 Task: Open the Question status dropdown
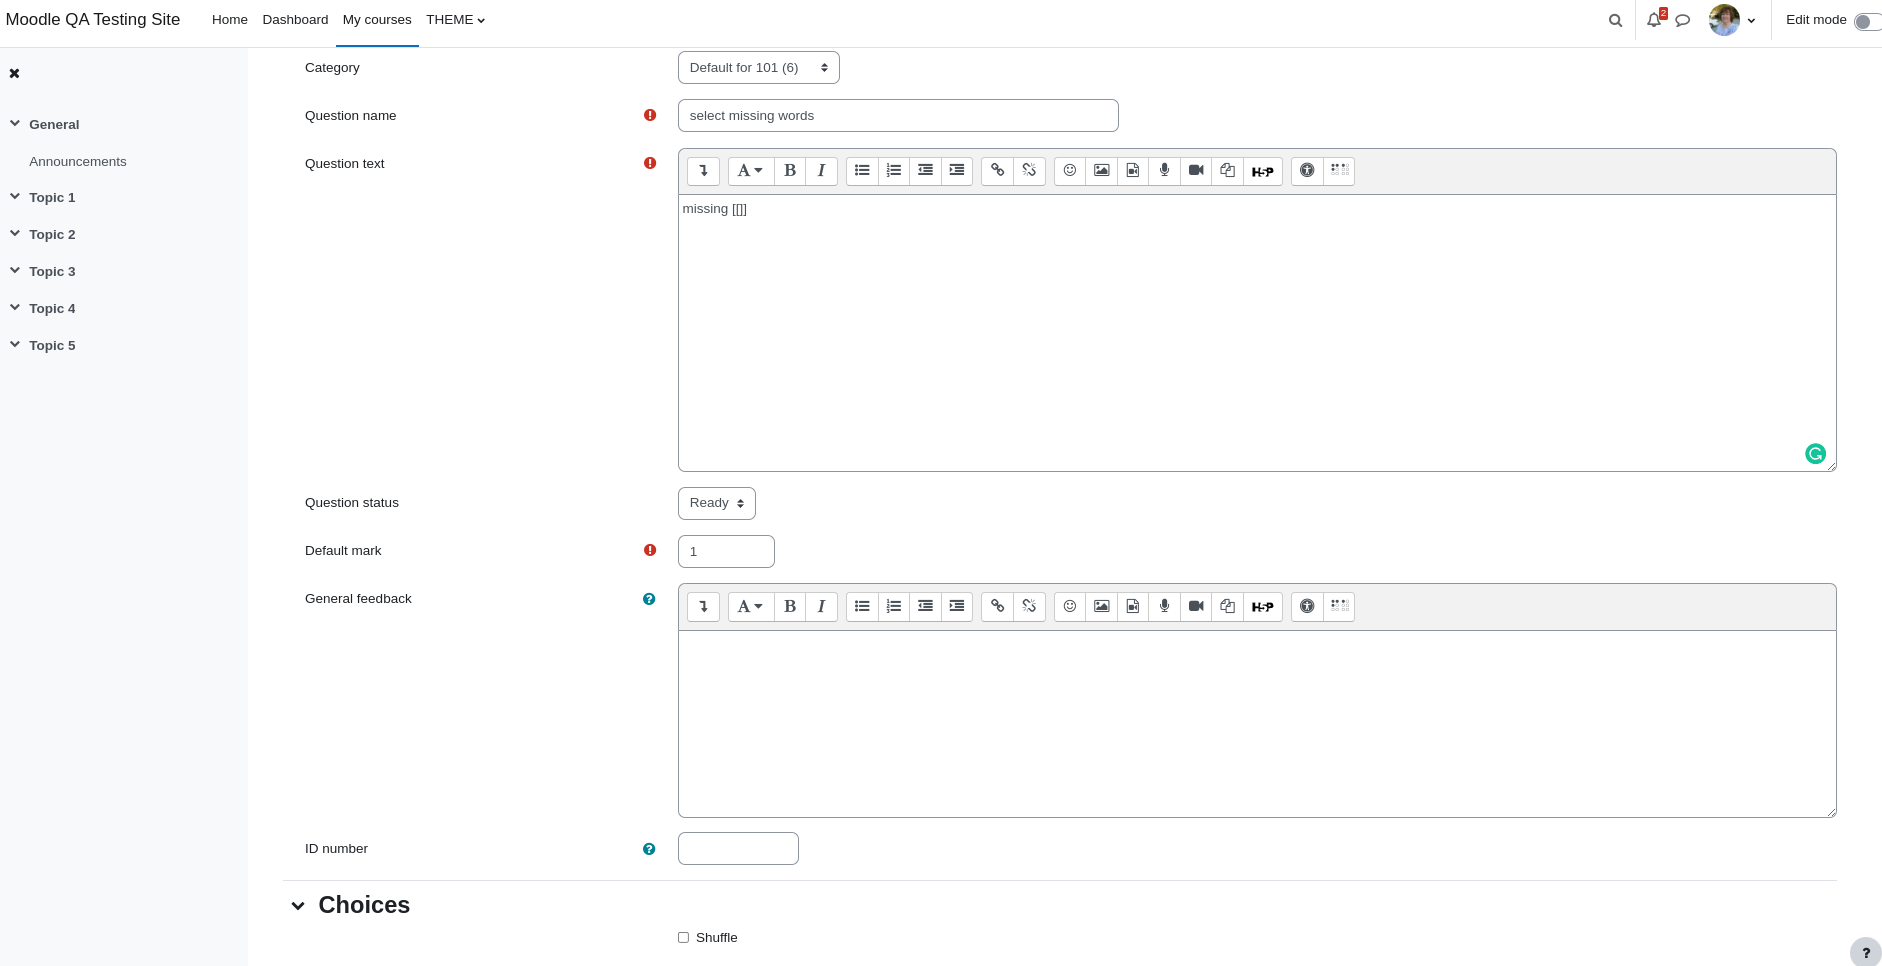(x=717, y=504)
